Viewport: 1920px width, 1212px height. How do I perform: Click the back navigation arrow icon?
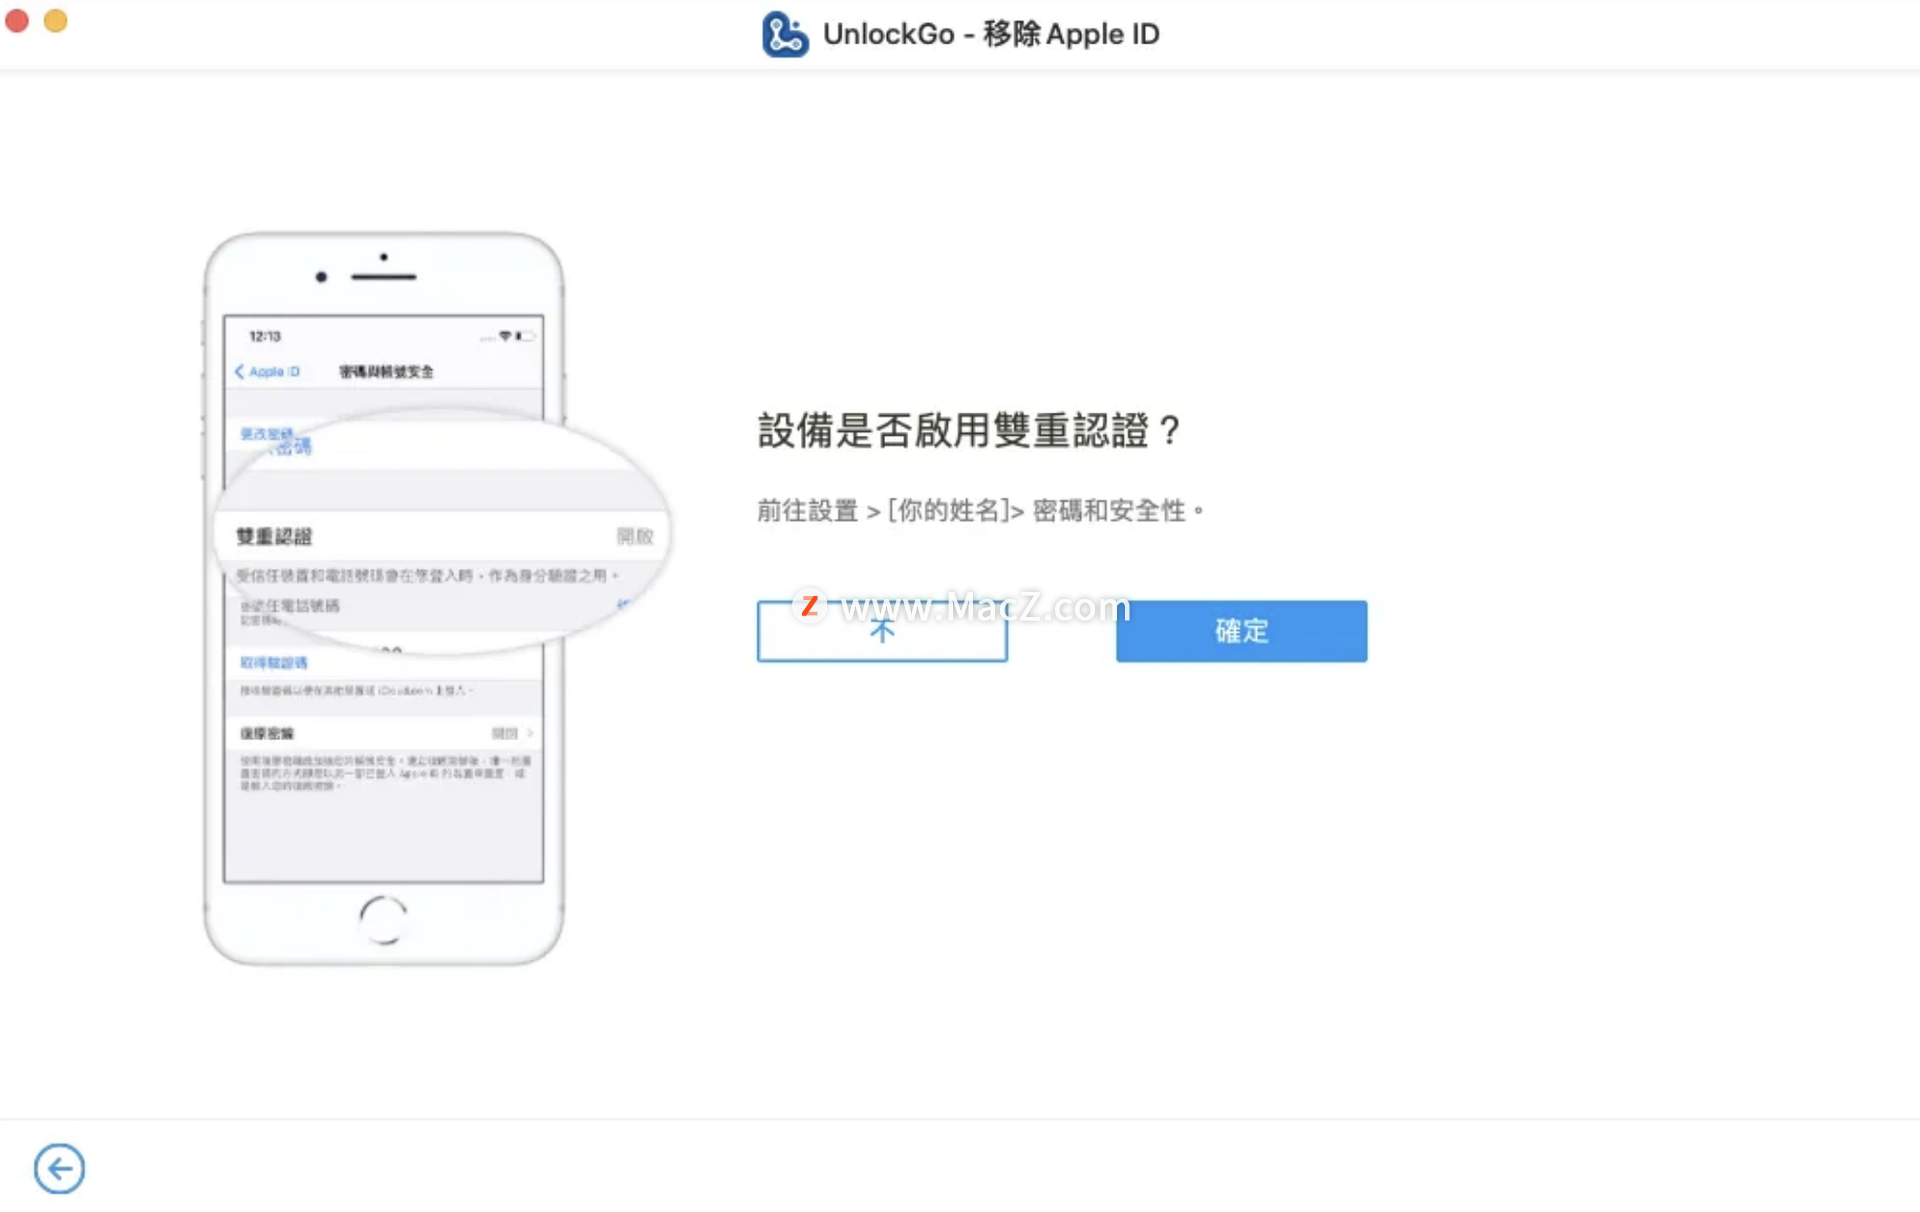(x=59, y=1167)
